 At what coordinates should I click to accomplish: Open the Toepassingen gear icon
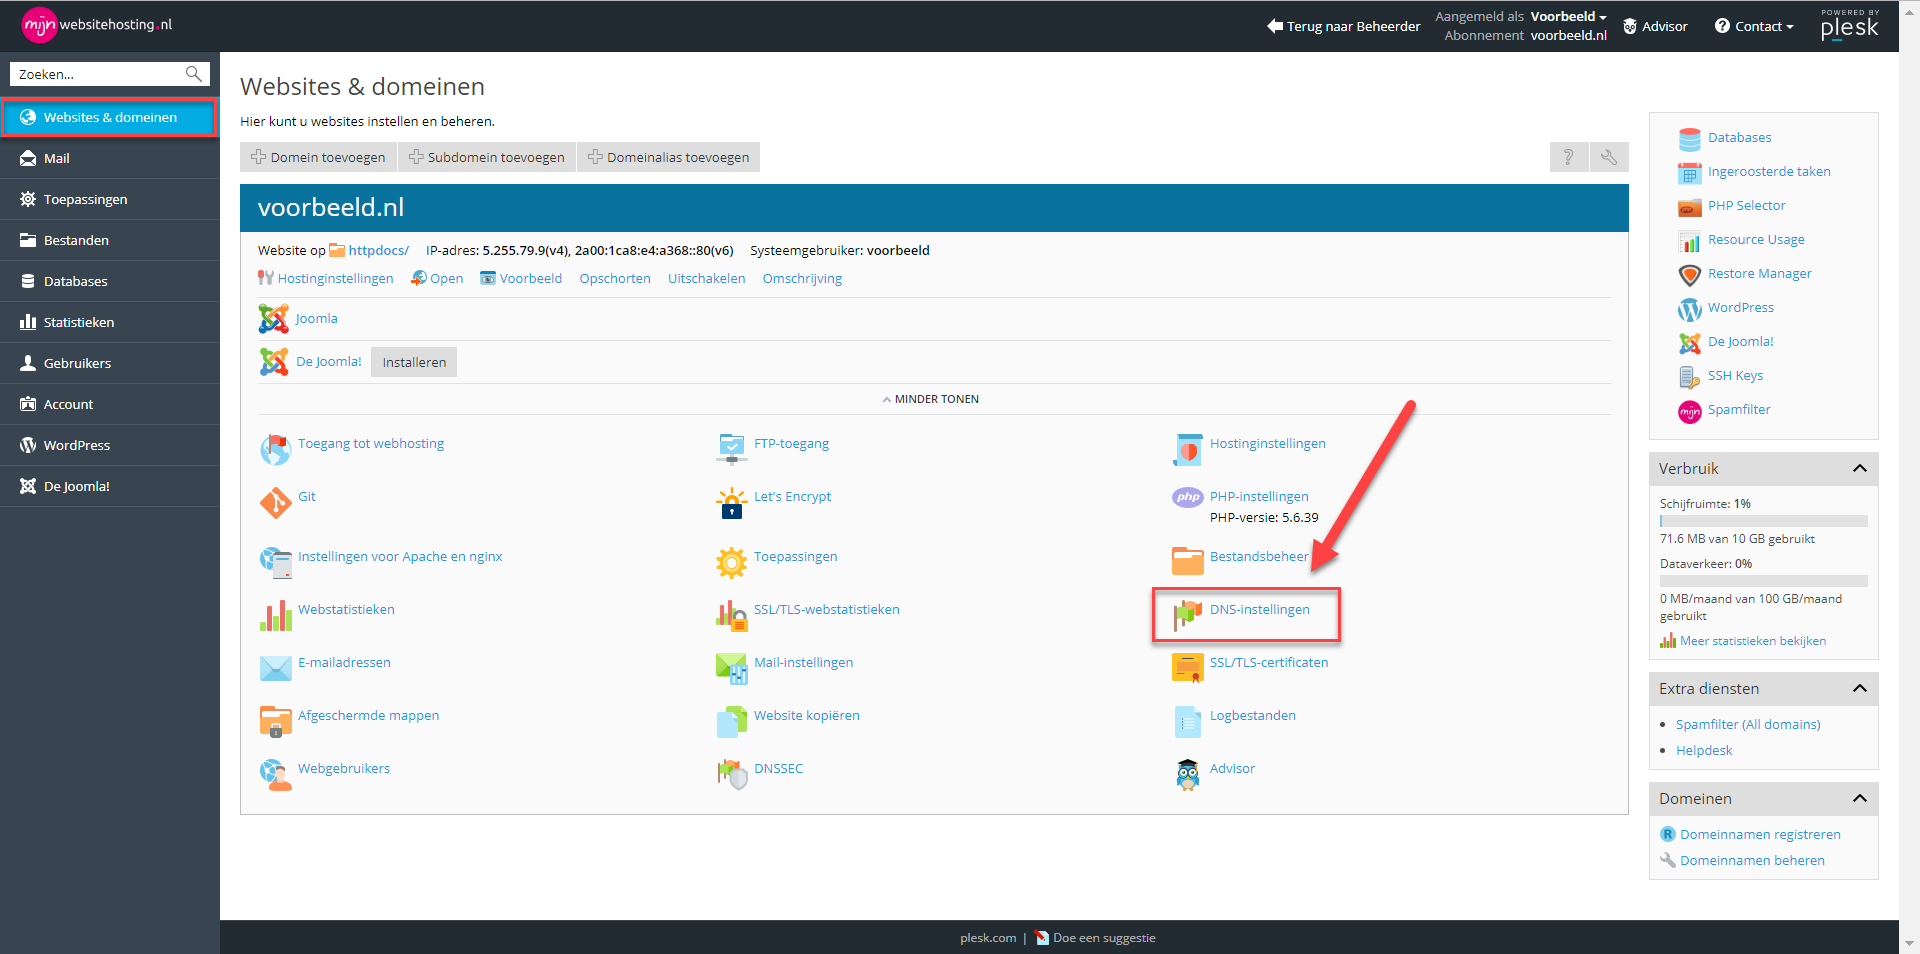[731, 563]
